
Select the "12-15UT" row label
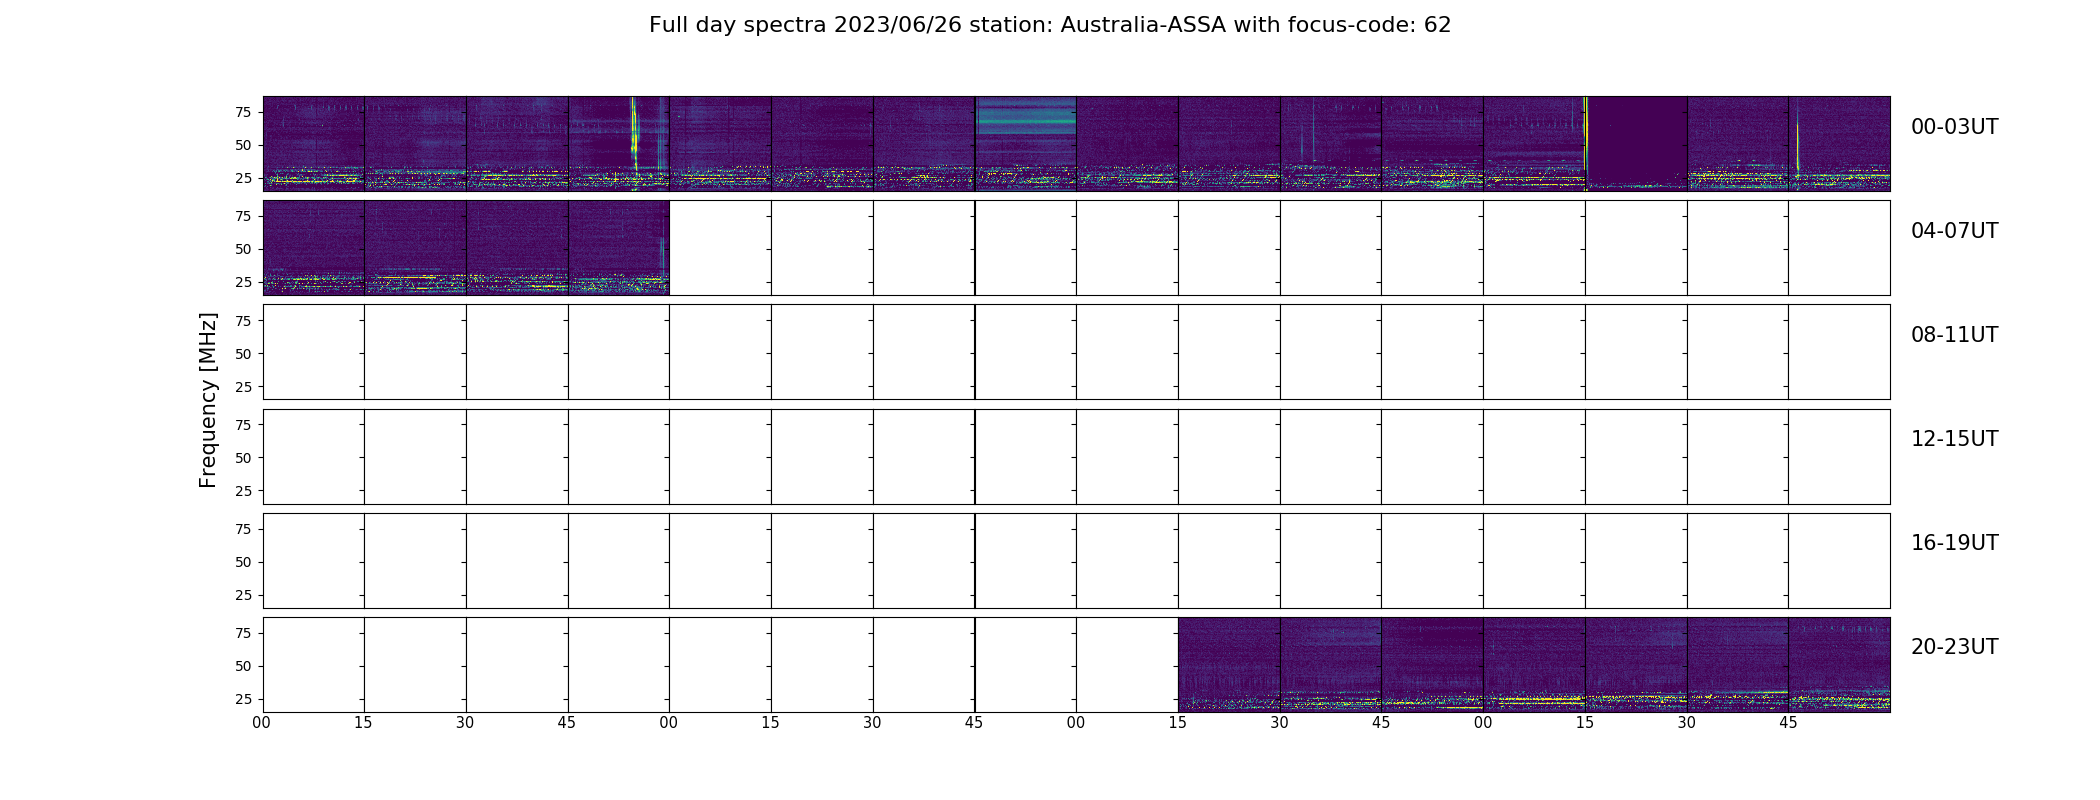1954,439
